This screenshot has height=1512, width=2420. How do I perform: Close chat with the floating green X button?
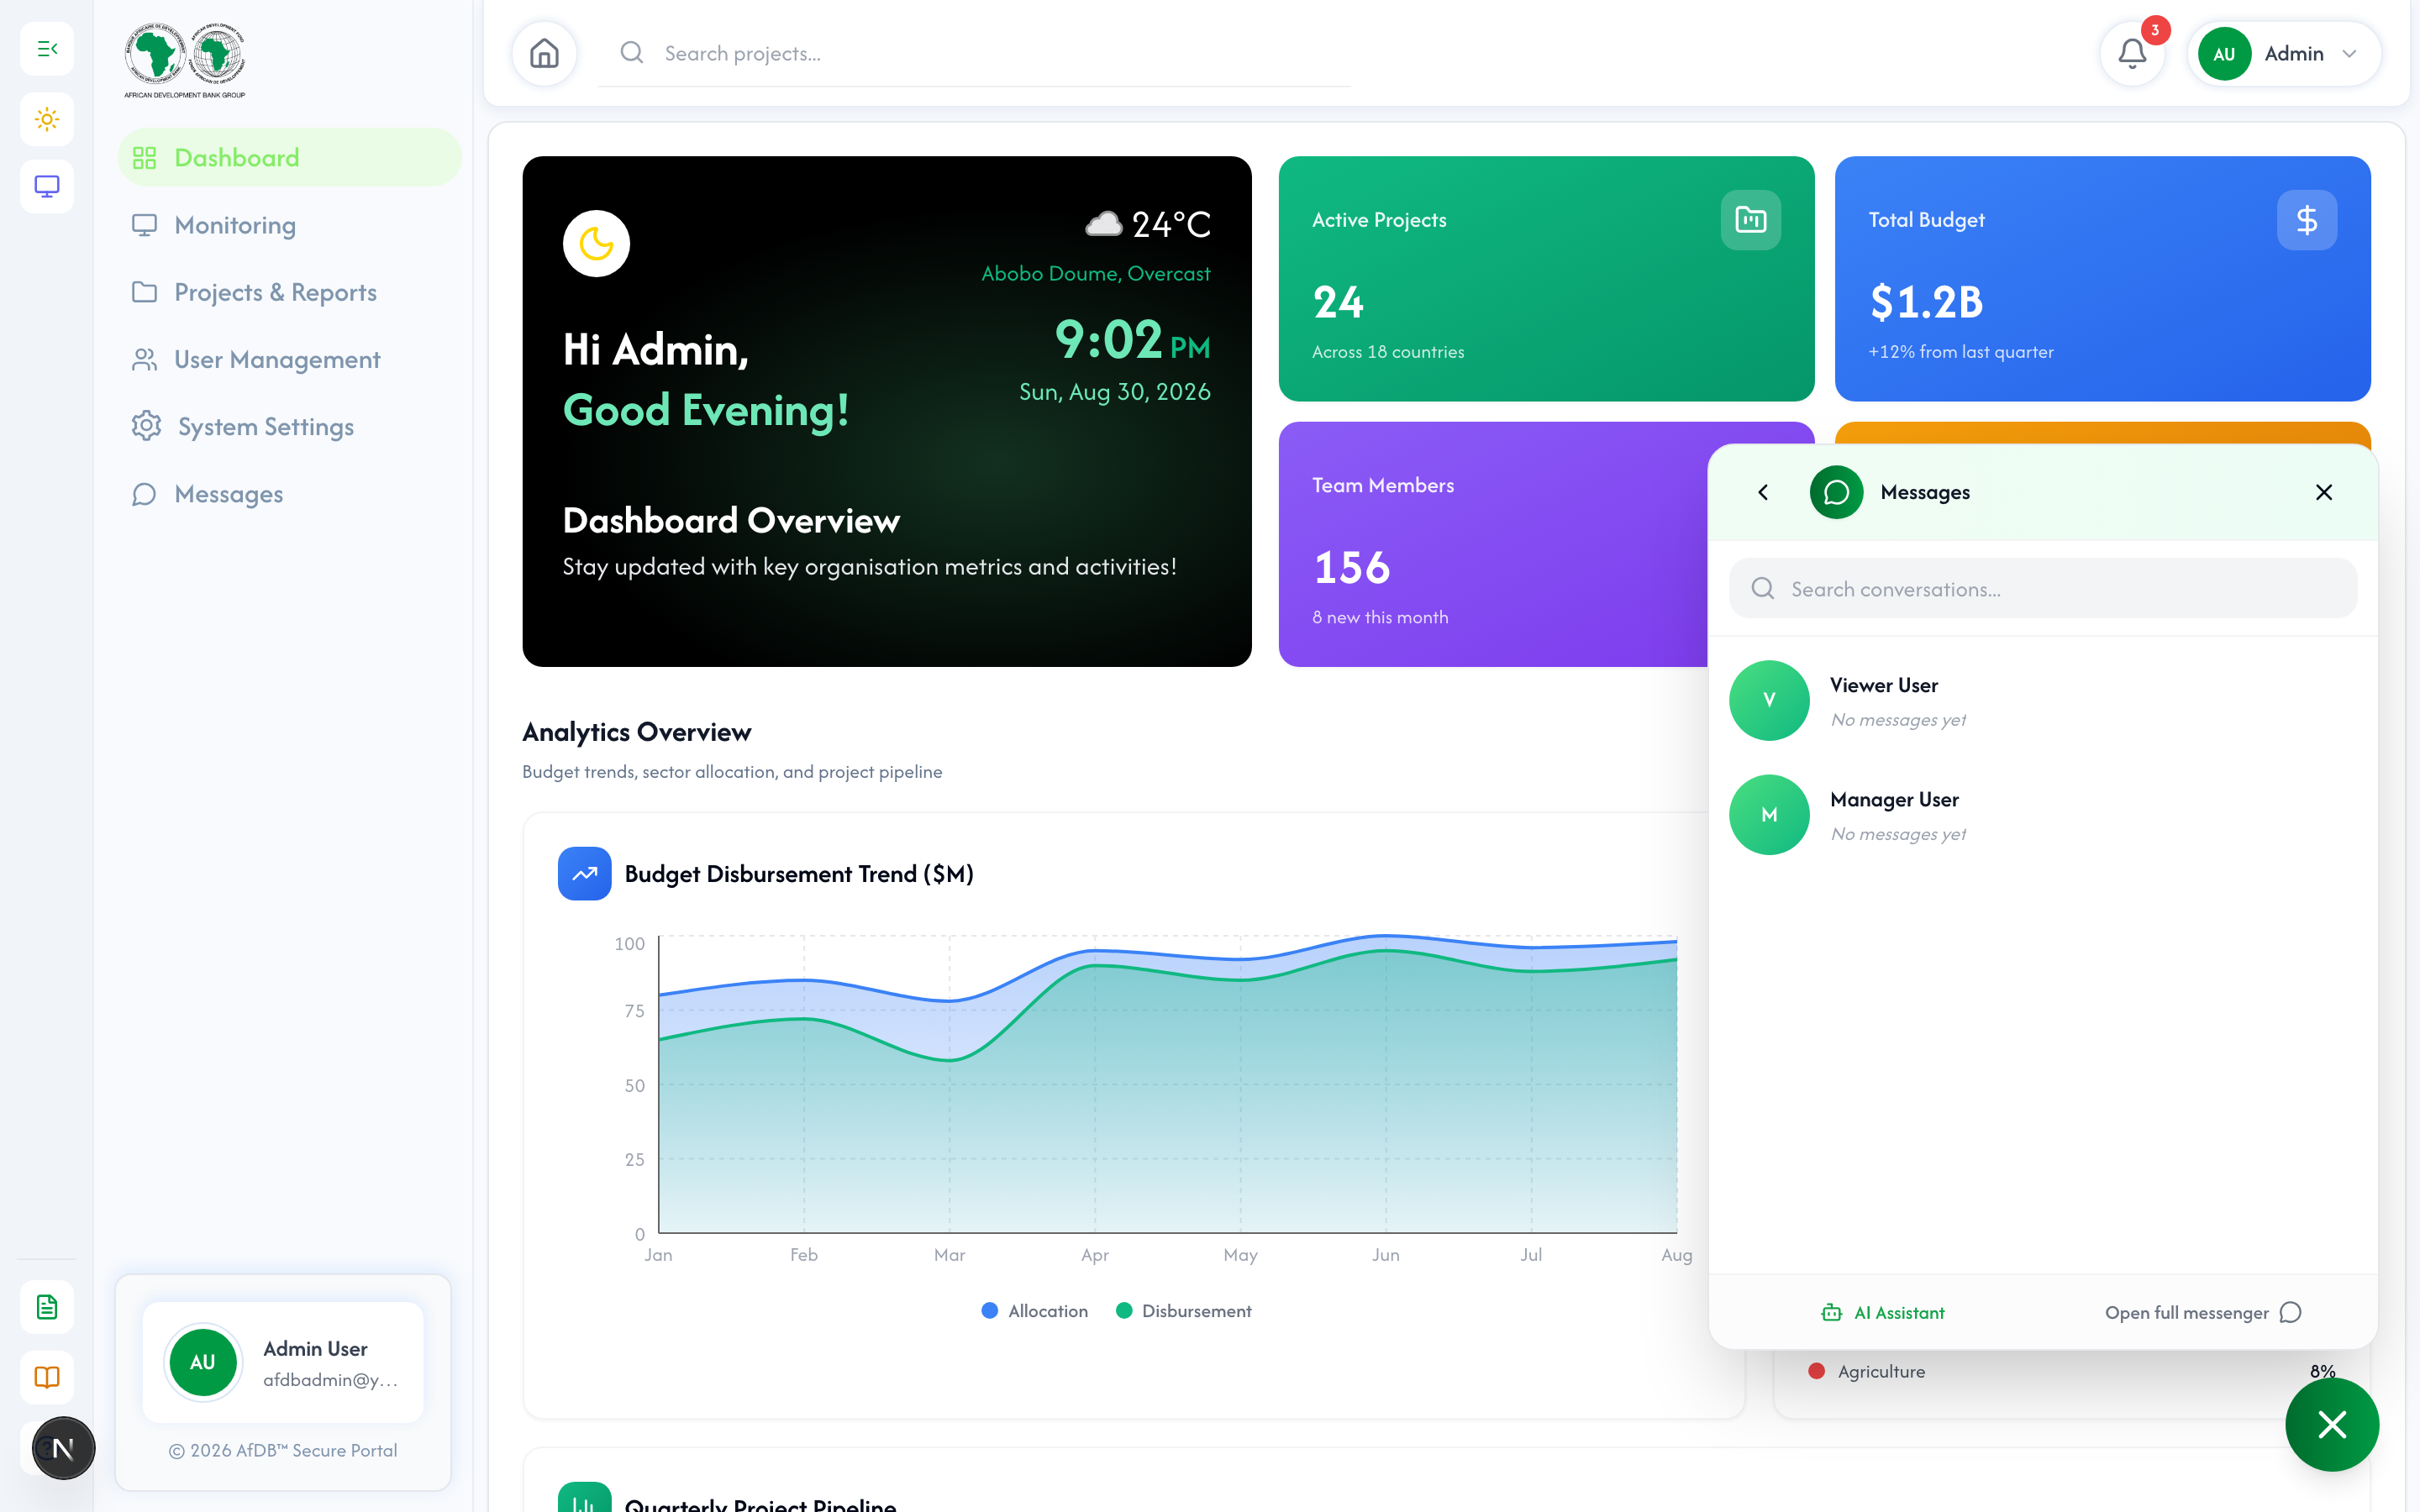2331,1424
